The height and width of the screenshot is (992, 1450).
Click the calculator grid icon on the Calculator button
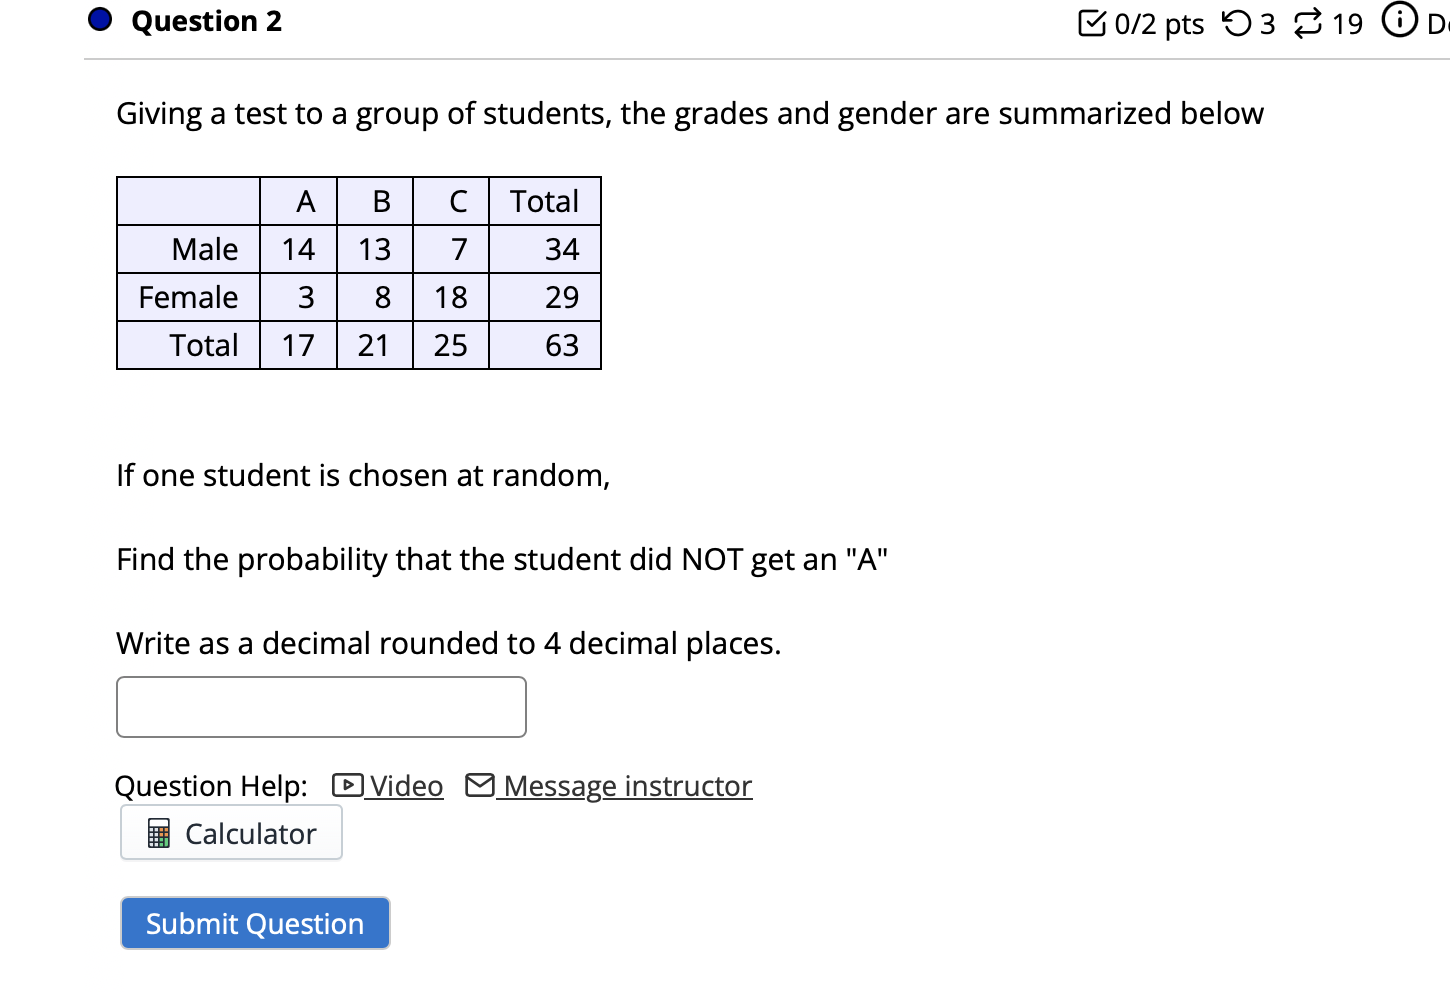157,833
